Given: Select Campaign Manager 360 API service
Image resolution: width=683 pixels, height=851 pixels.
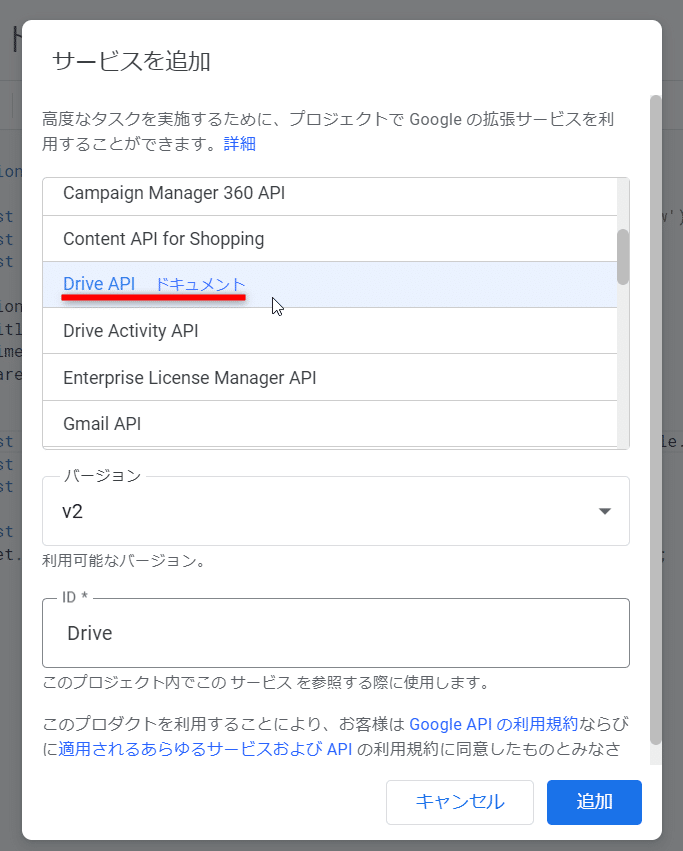Looking at the screenshot, I should click(x=330, y=196).
